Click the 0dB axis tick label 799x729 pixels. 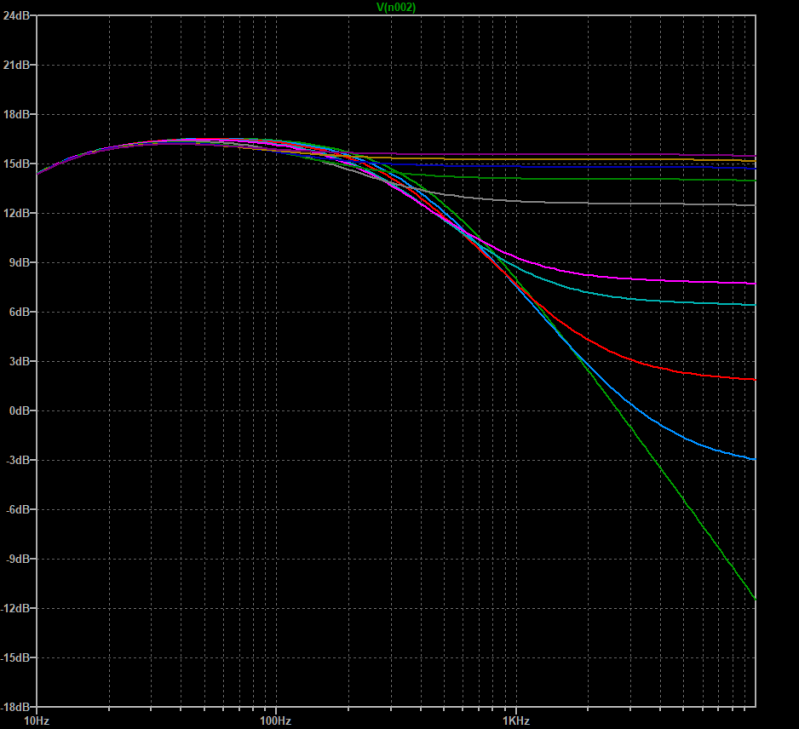[x=19, y=411]
